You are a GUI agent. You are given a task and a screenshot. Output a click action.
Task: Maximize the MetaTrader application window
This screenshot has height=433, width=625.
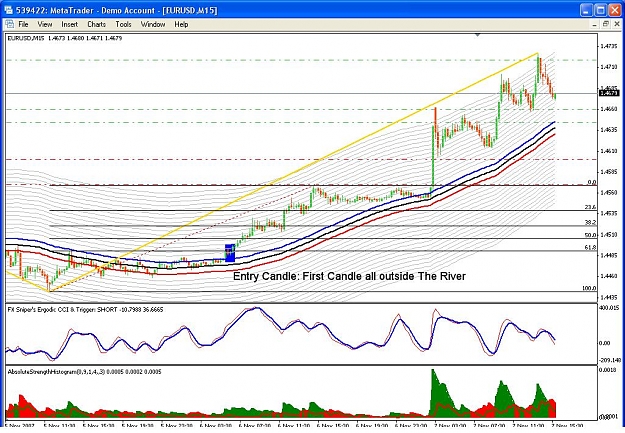[600, 10]
